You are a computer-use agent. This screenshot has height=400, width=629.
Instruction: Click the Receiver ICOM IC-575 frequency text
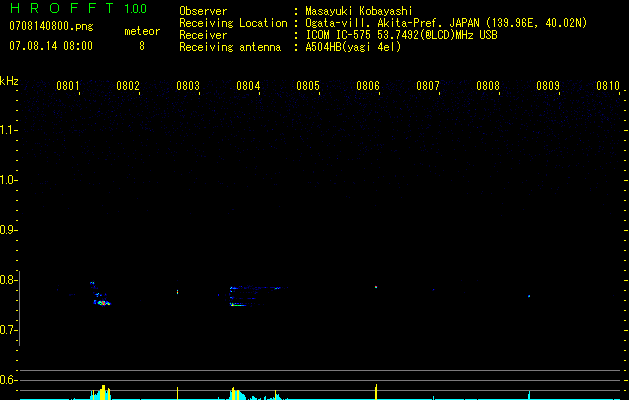point(401,35)
